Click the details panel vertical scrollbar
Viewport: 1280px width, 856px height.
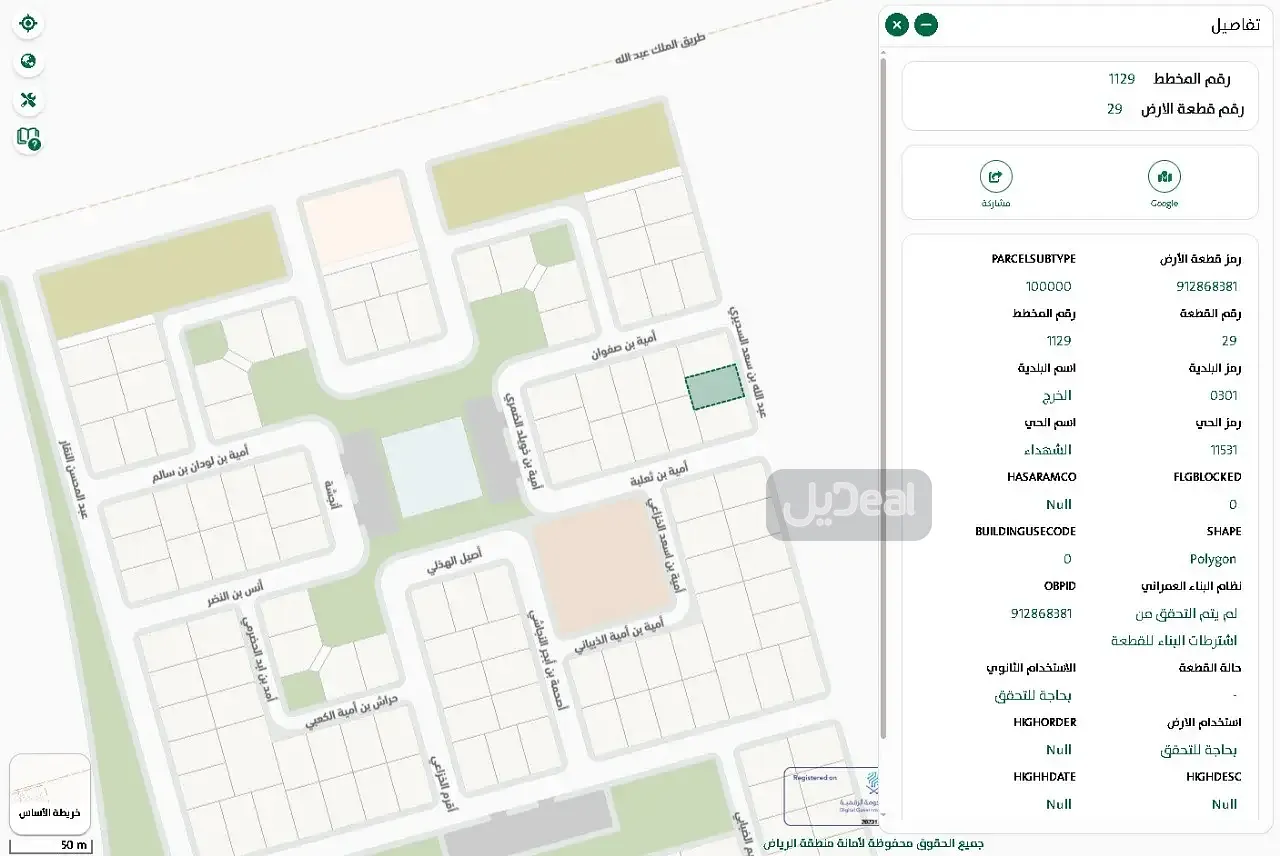[883, 400]
